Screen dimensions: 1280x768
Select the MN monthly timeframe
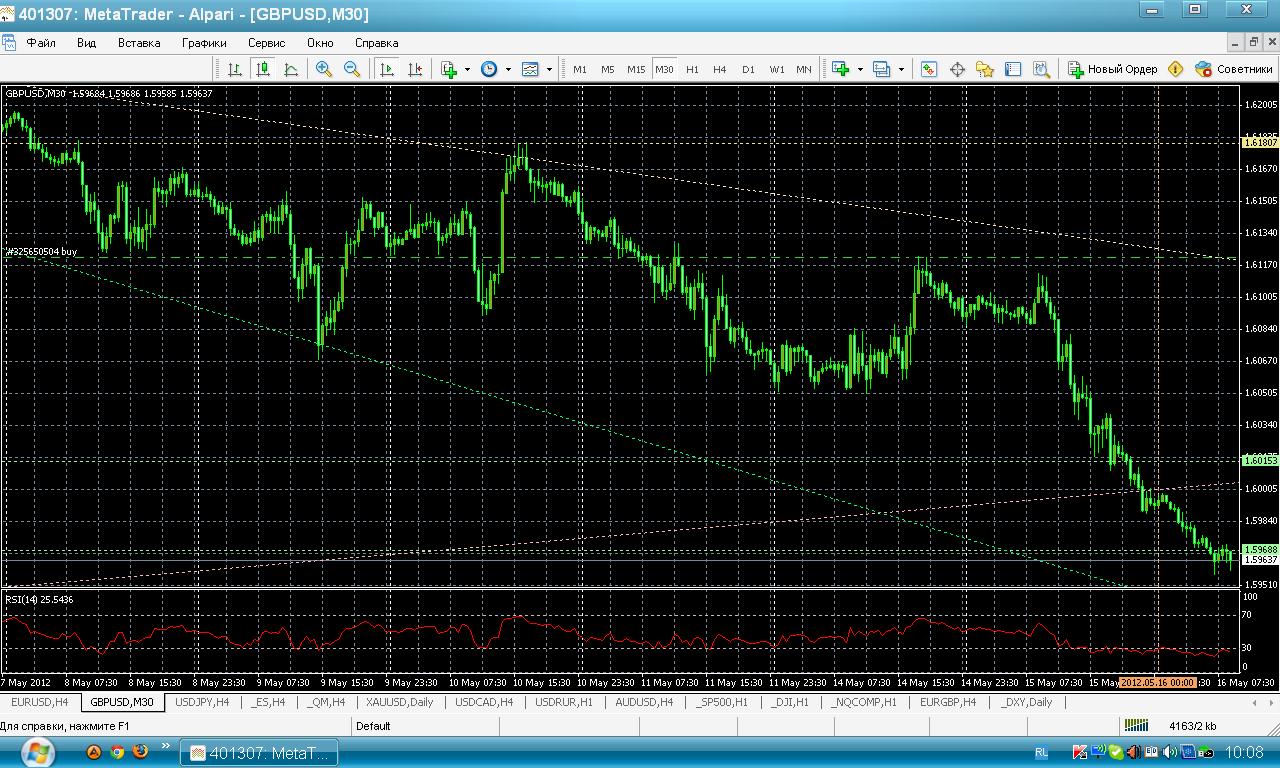[x=804, y=69]
